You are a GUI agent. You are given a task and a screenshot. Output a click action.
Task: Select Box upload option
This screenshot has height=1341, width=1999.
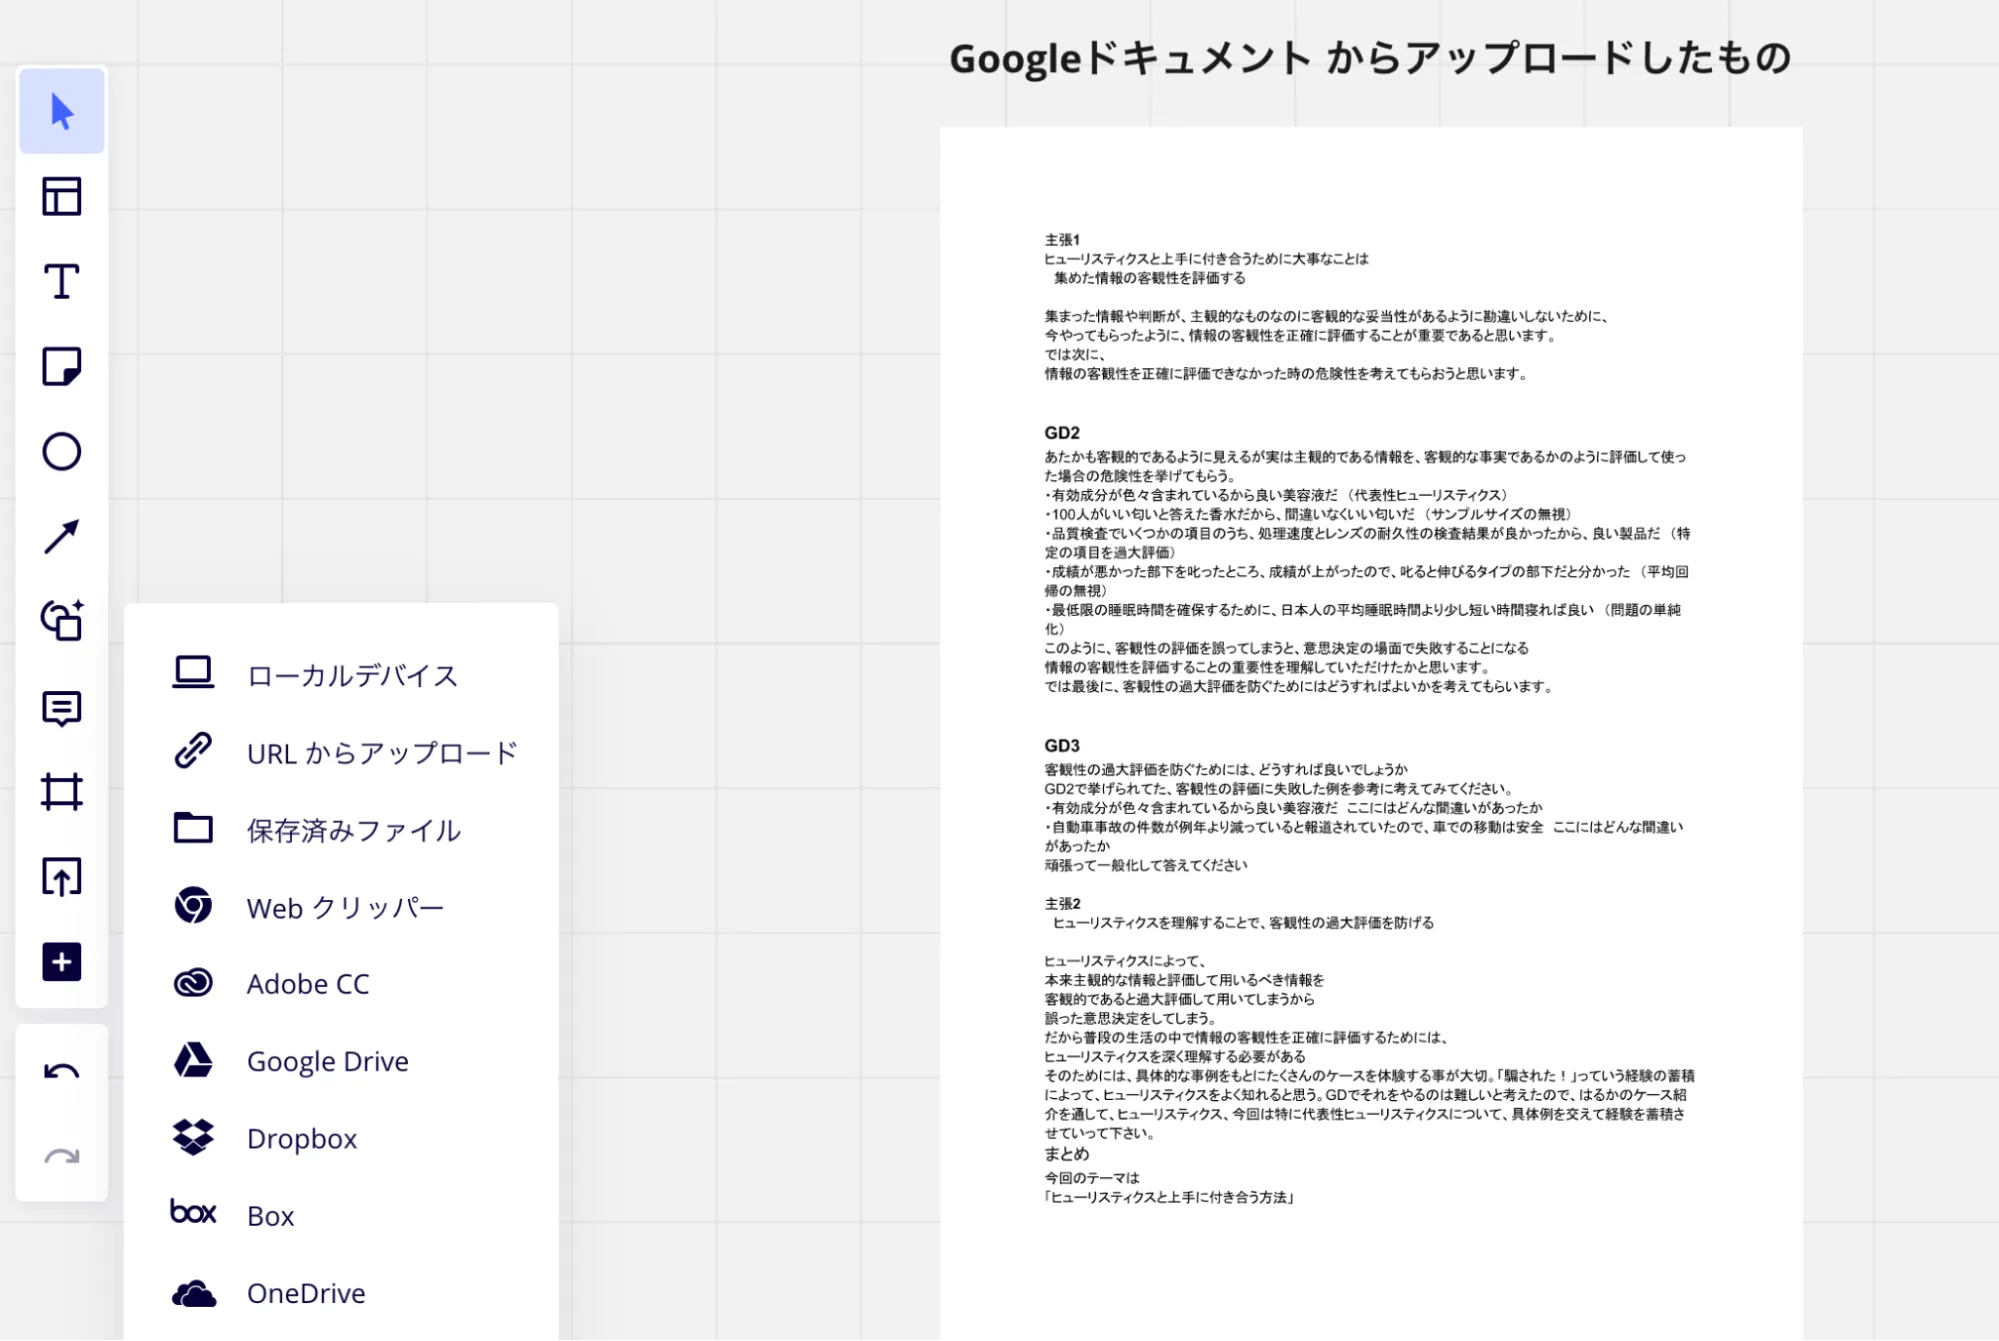point(341,1215)
